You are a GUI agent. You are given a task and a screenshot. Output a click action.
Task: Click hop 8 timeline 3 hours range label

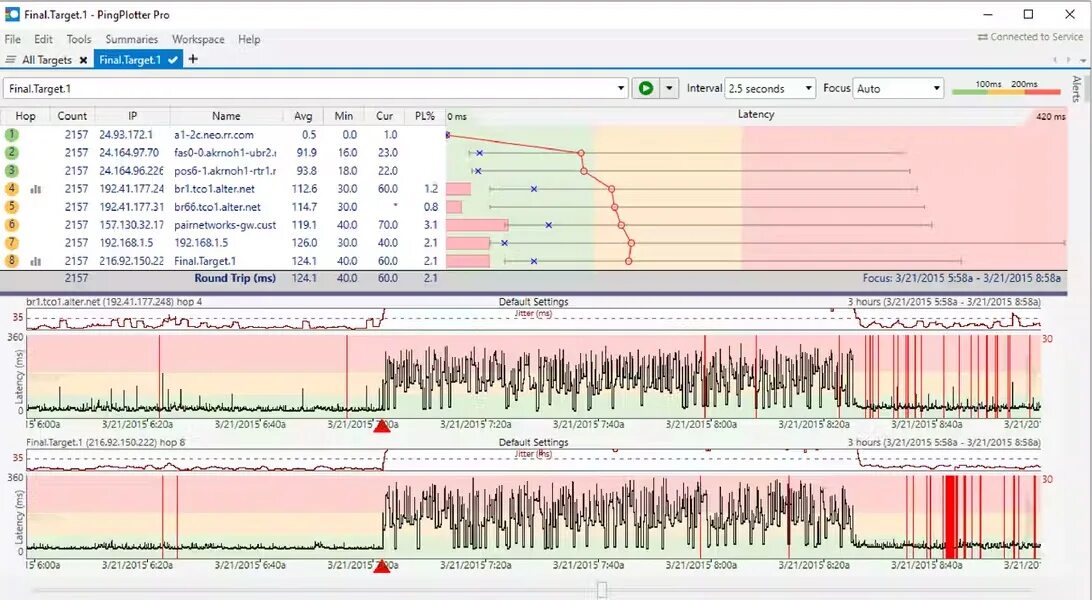point(944,443)
